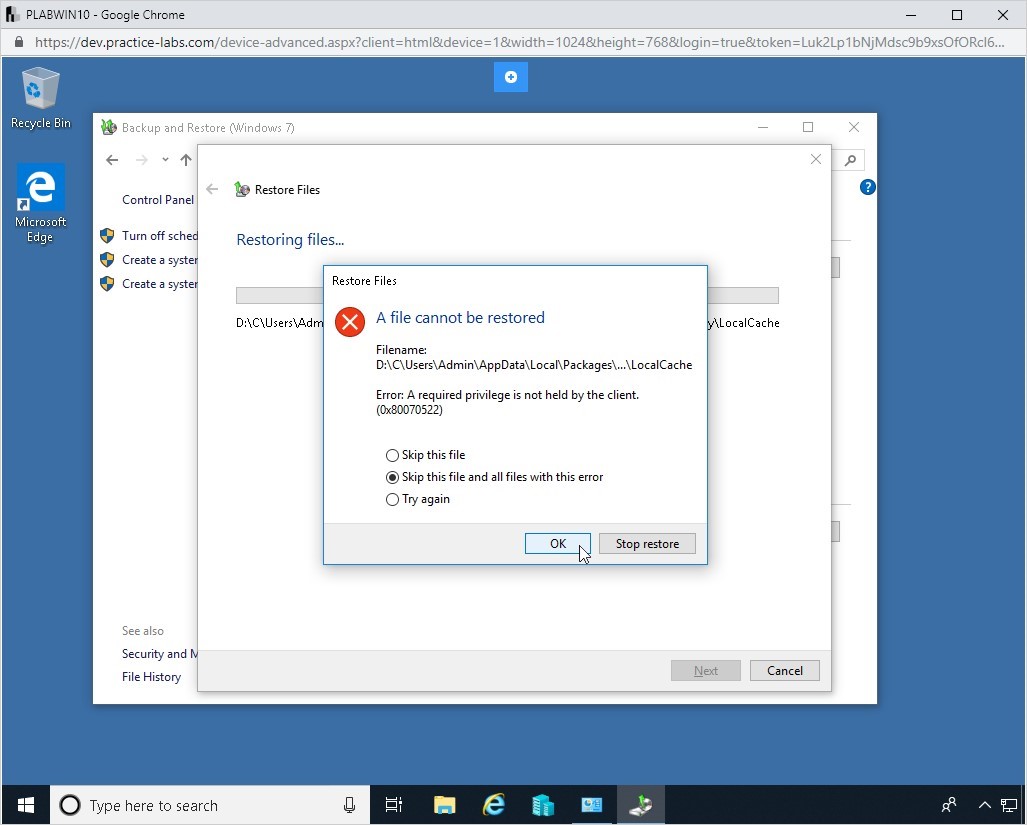
Task: Click the lock icon in Chrome address bar
Action: point(19,42)
